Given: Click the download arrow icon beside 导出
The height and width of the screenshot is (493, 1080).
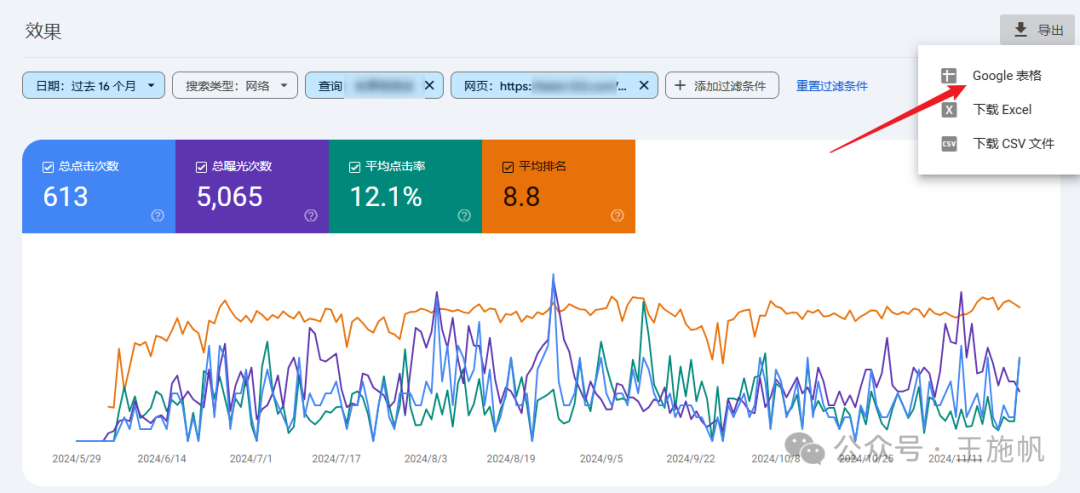Looking at the screenshot, I should 1021,30.
